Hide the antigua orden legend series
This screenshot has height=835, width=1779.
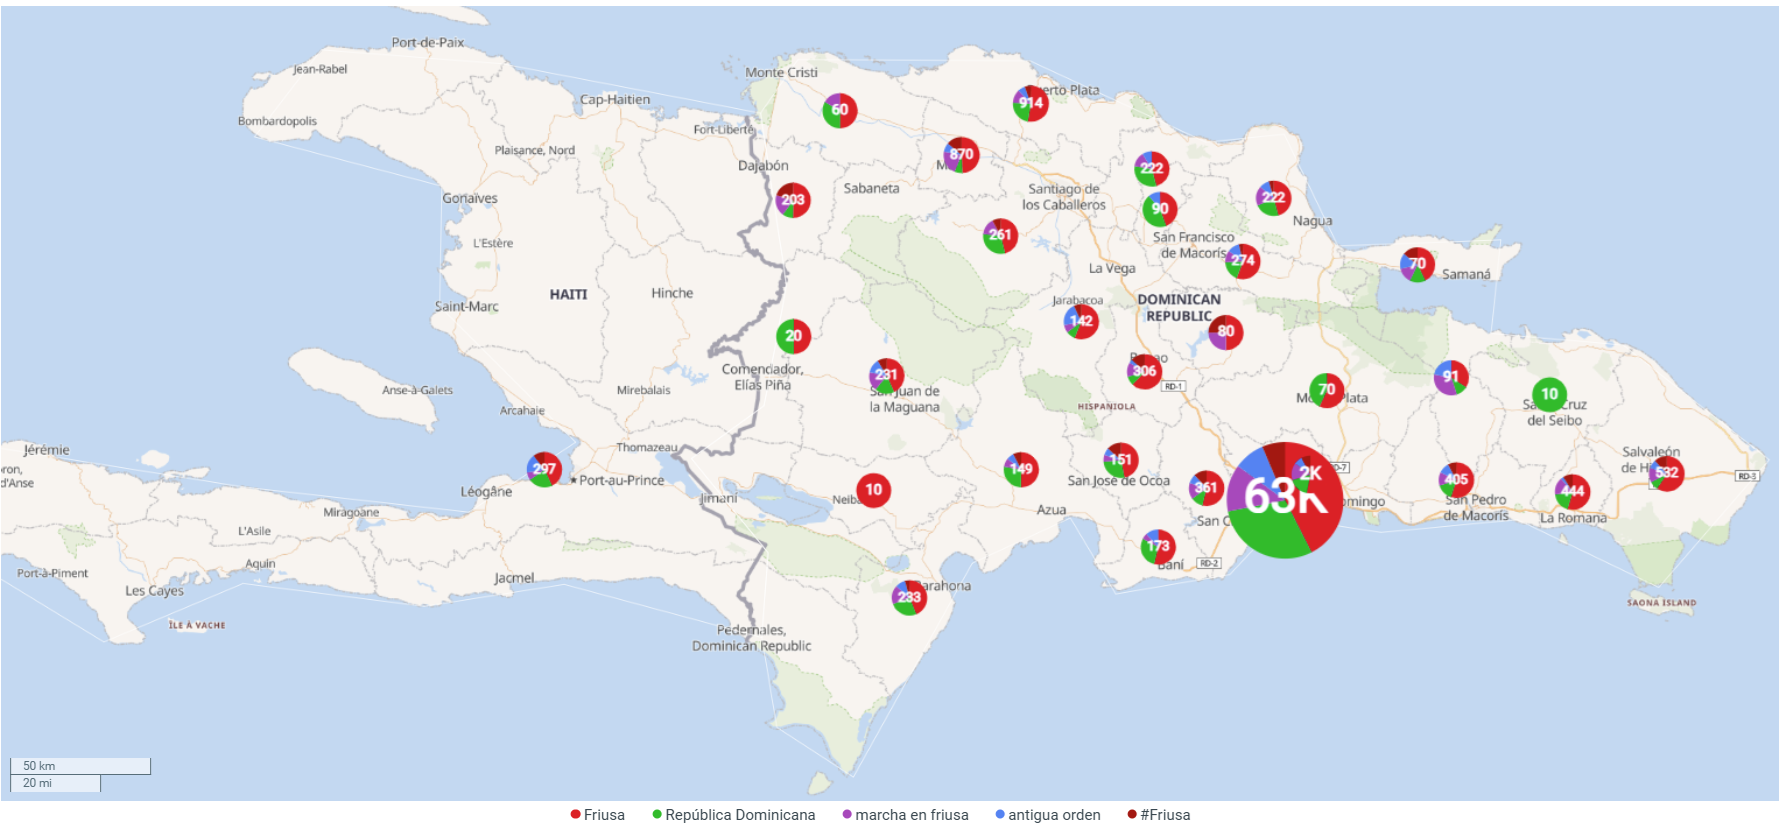[x=1048, y=815]
